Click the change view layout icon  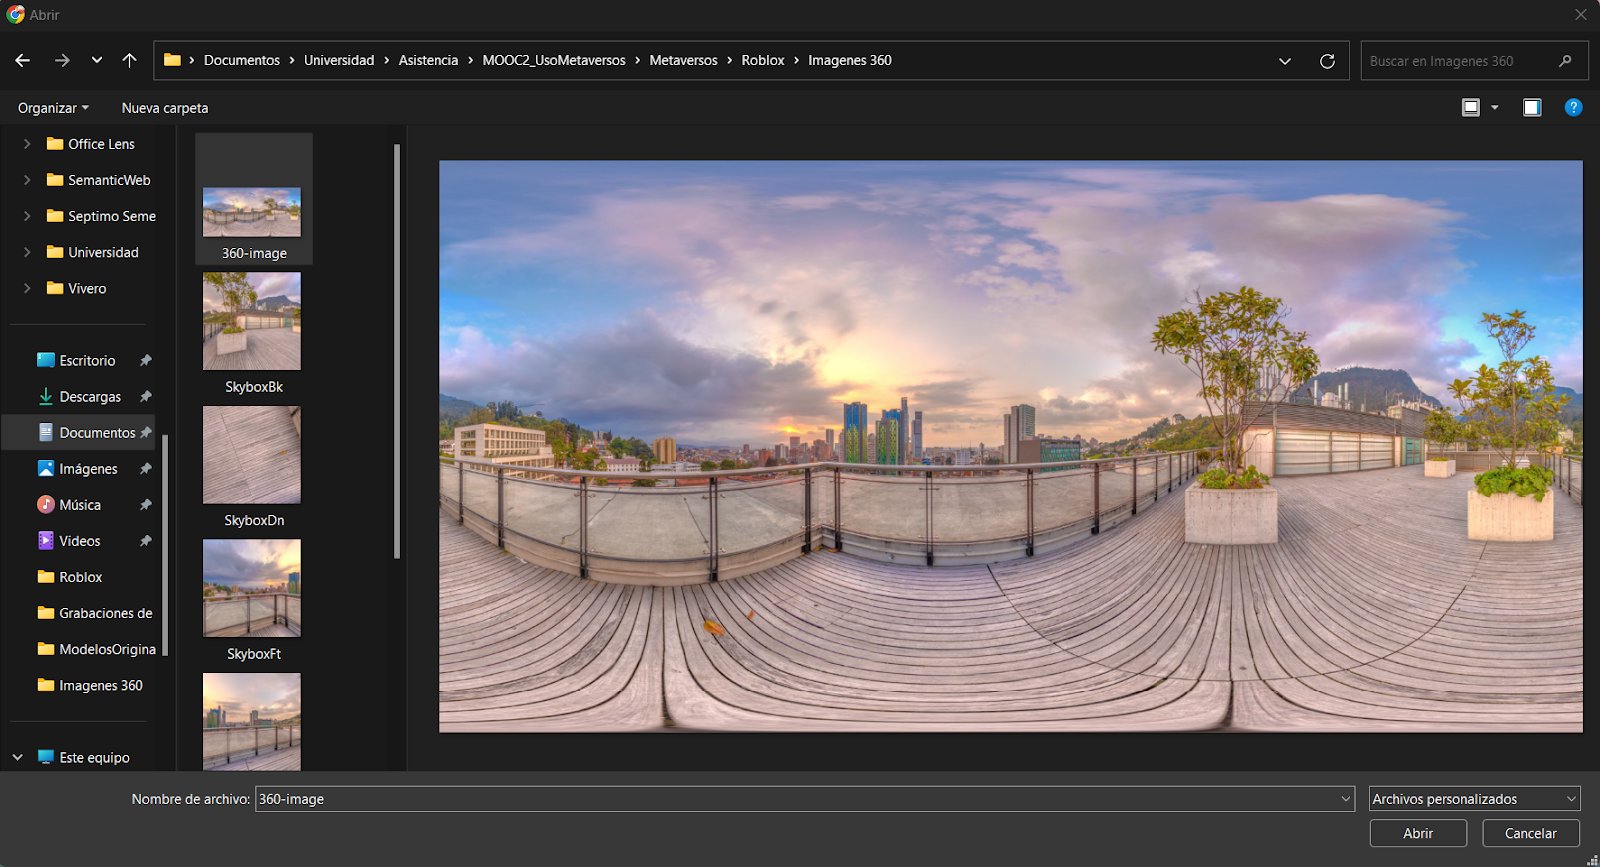1471,108
